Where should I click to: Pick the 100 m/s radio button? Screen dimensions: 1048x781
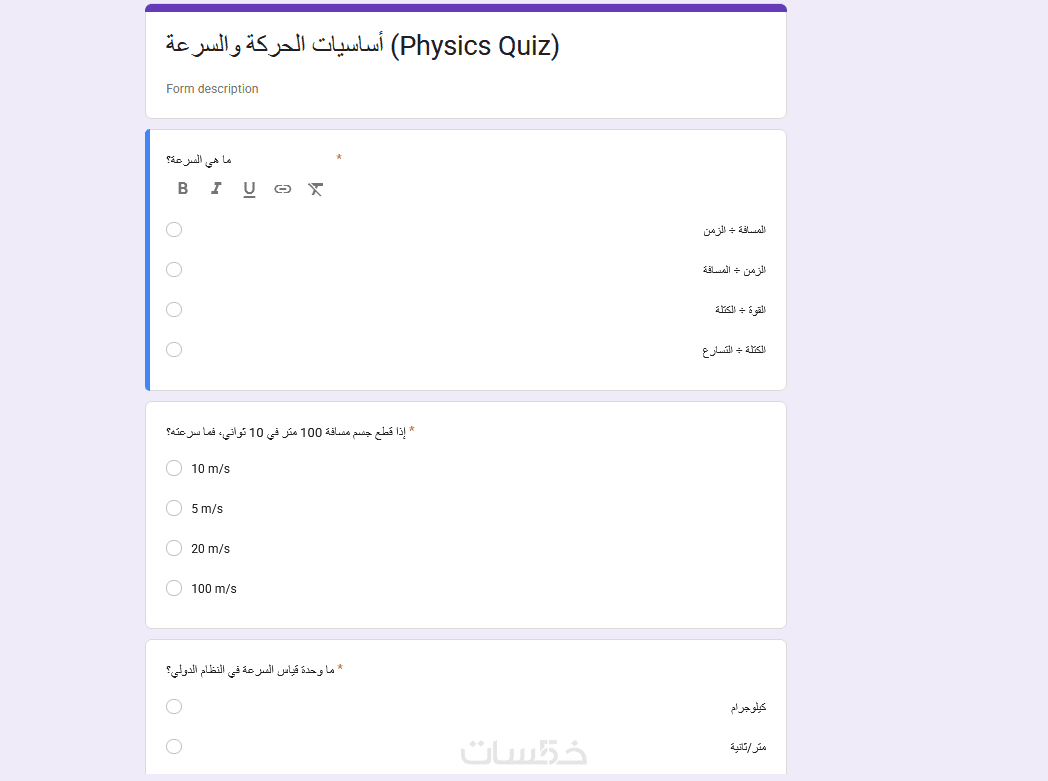point(174,588)
